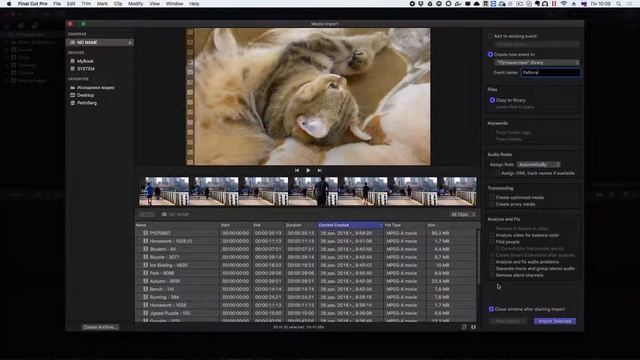Enable Separate mono and group stereo audio
640x360 pixels.
coord(492,269)
